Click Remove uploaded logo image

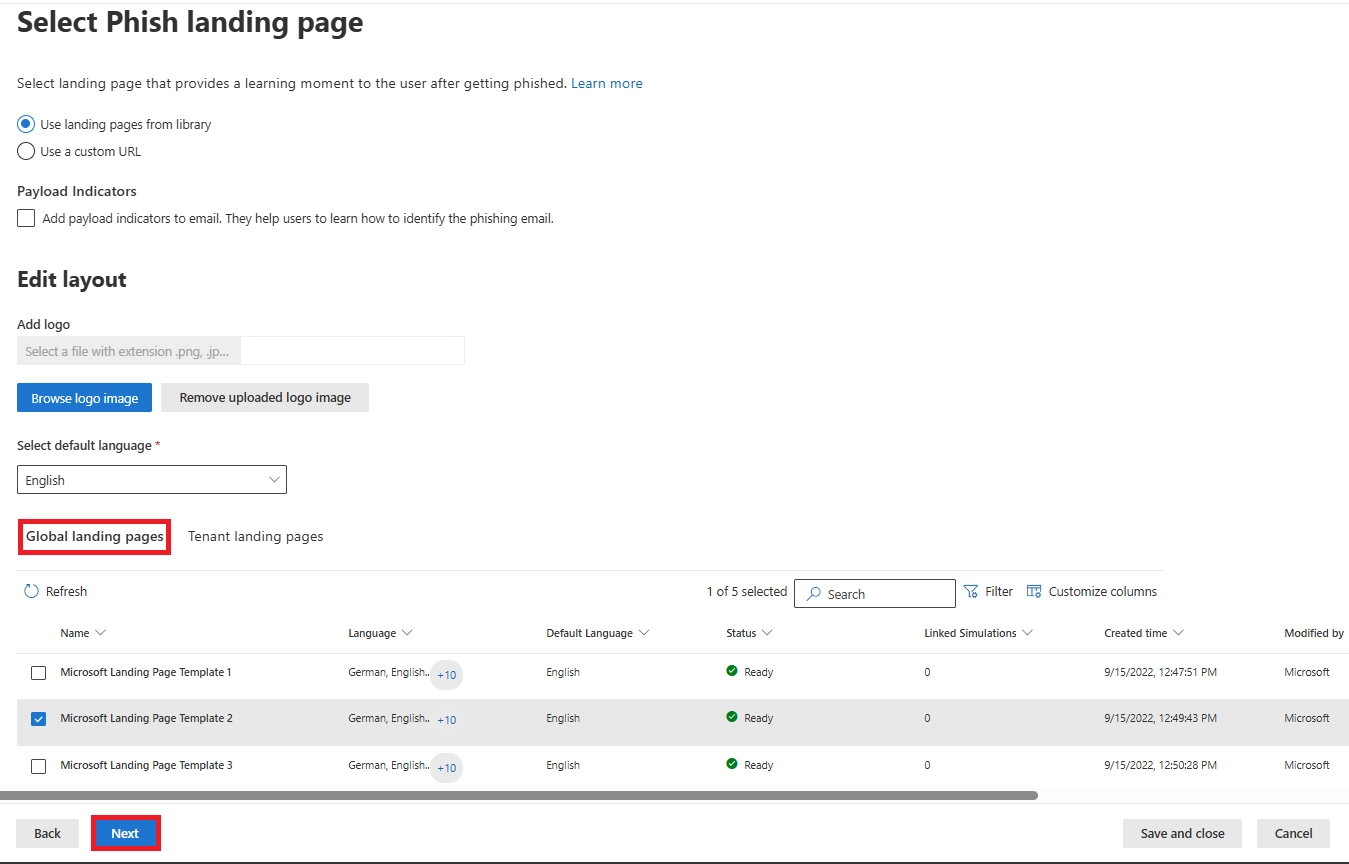pos(264,397)
